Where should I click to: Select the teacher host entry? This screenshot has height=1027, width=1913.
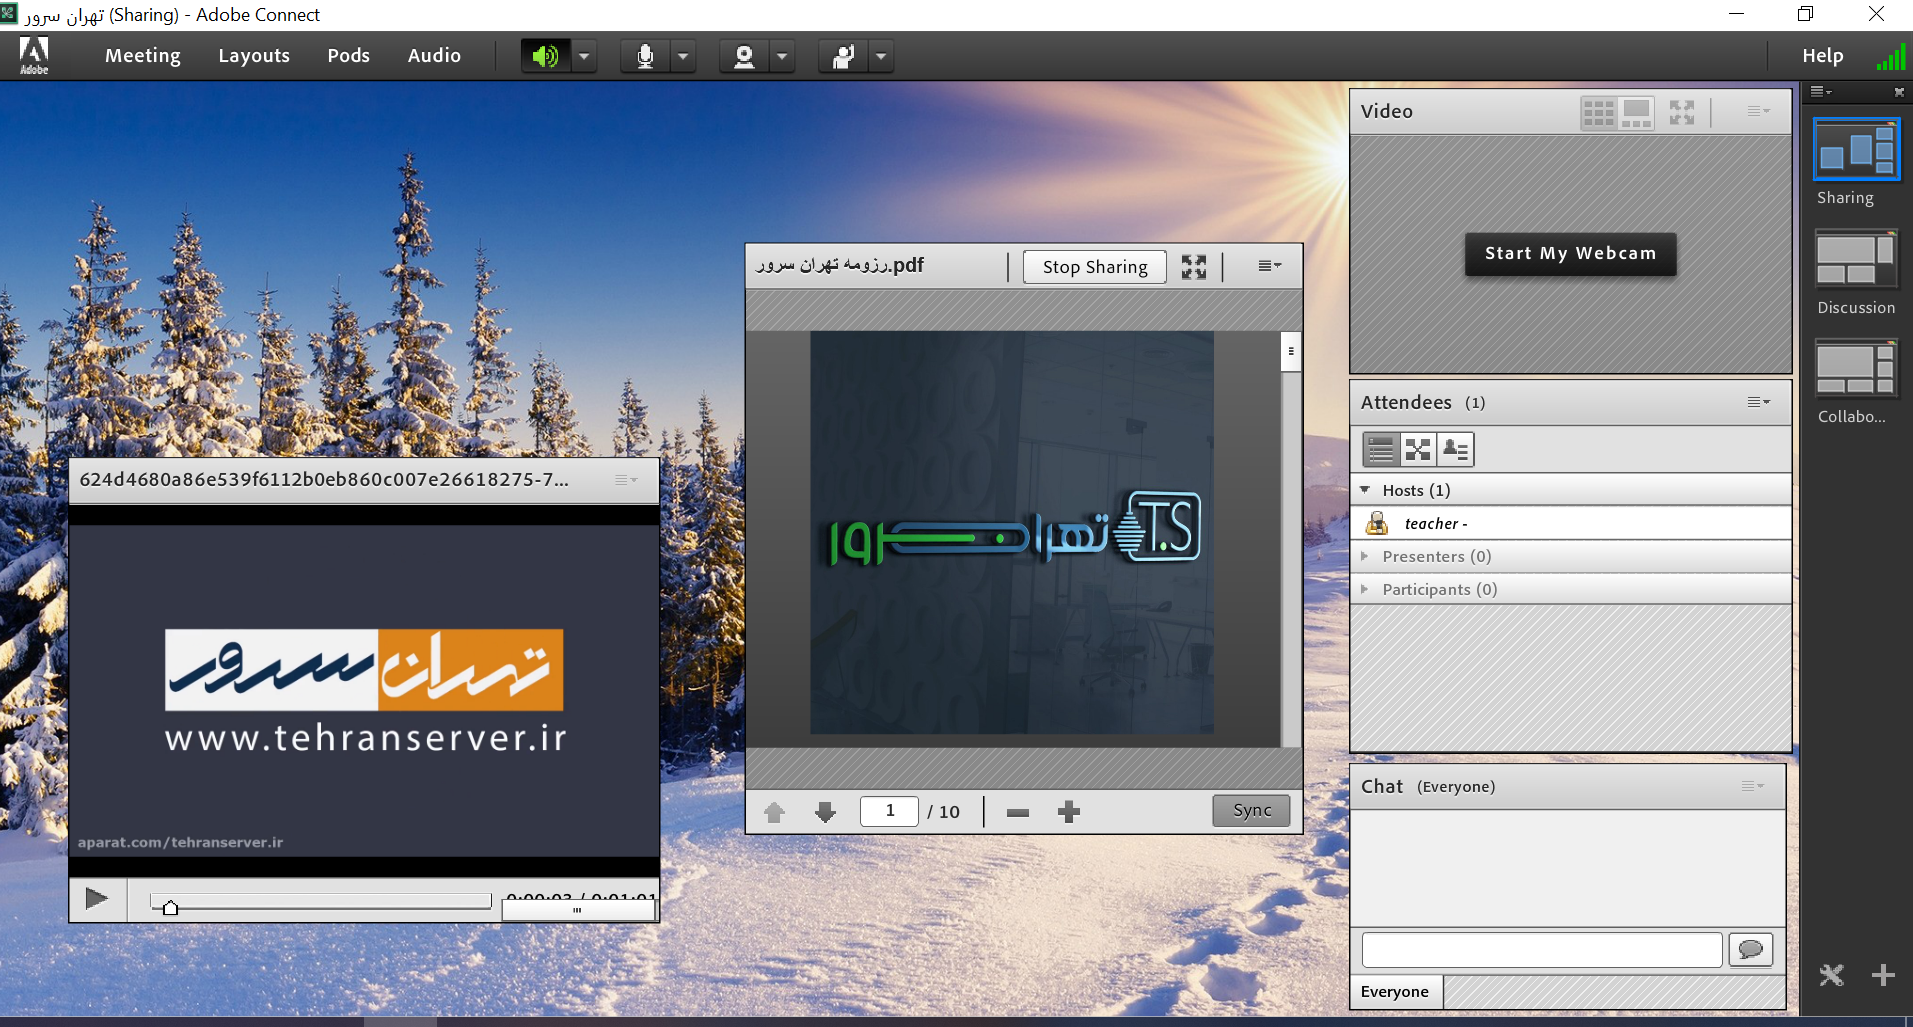[x=1570, y=523]
